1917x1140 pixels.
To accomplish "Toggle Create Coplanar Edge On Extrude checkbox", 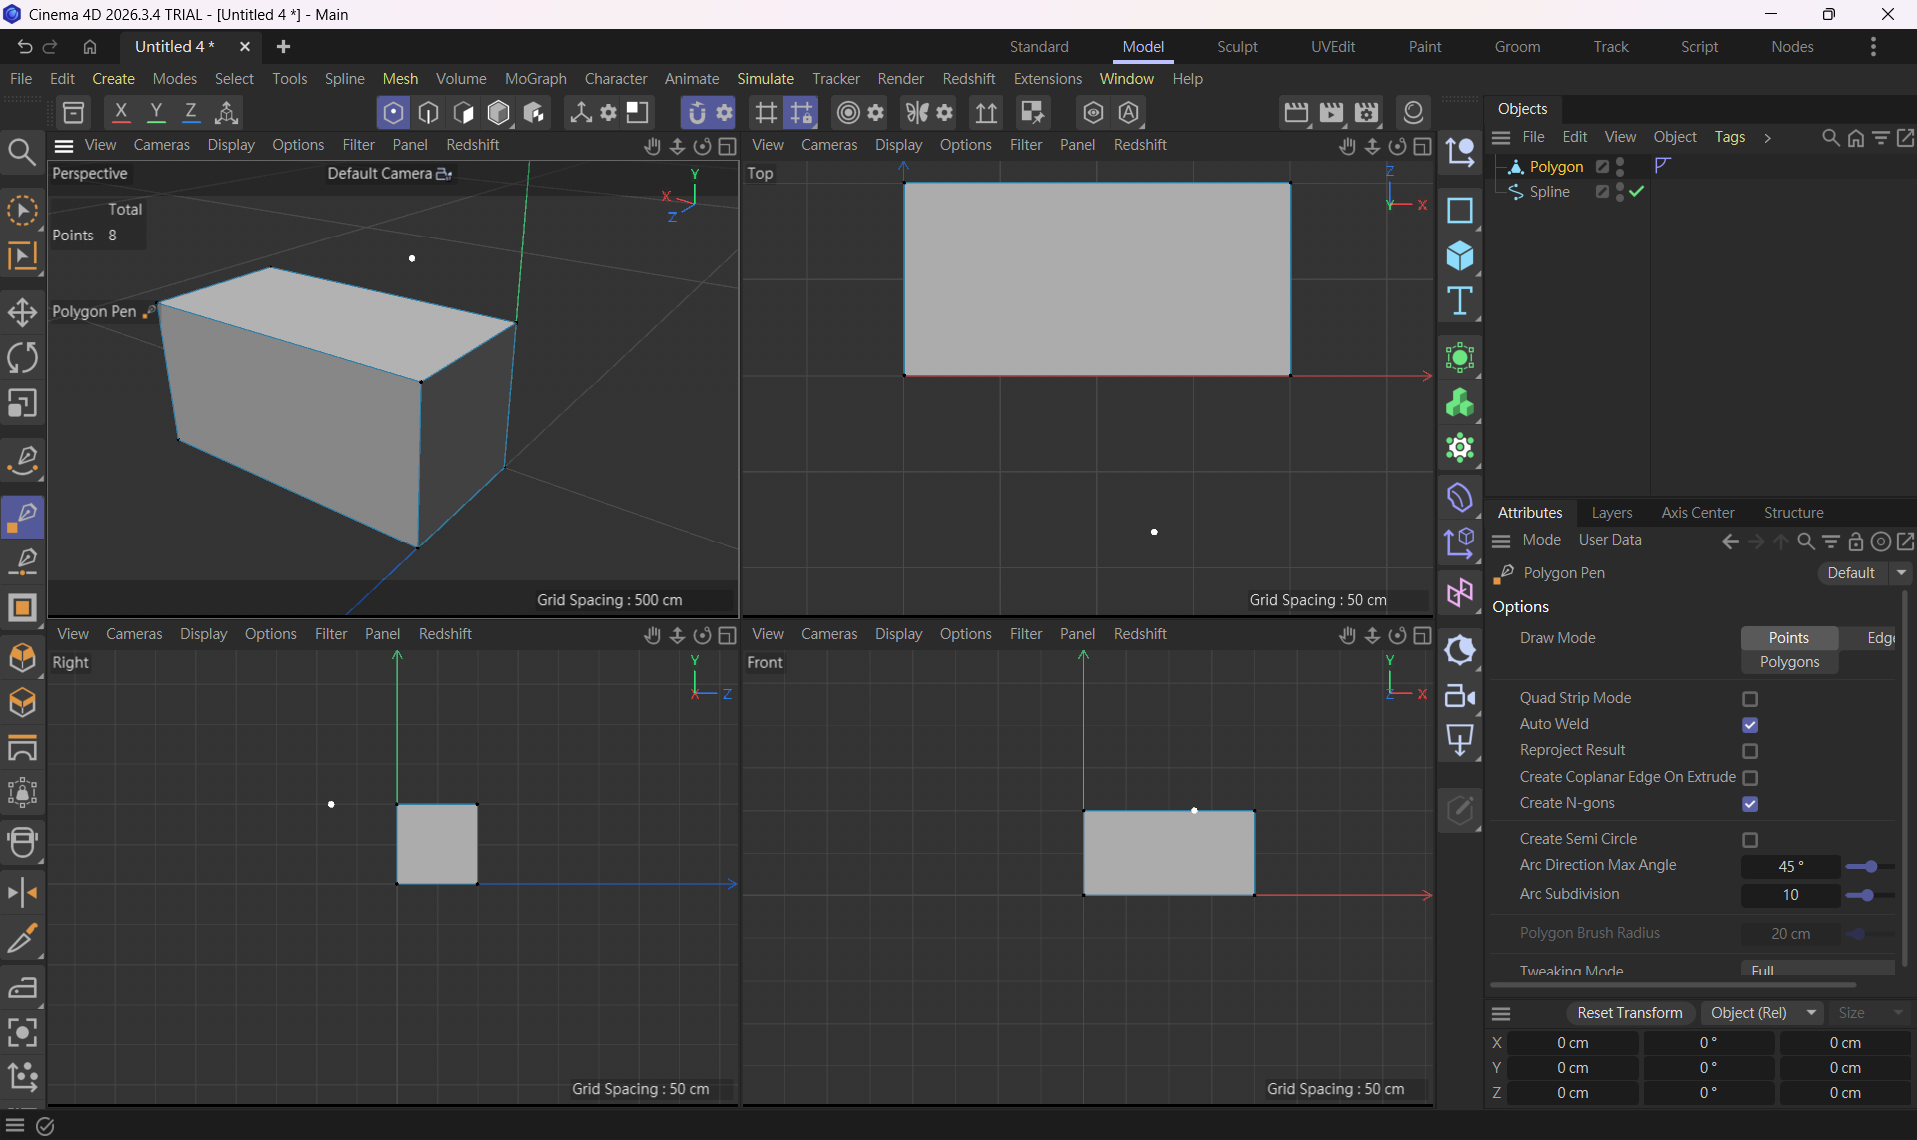I will coord(1750,778).
